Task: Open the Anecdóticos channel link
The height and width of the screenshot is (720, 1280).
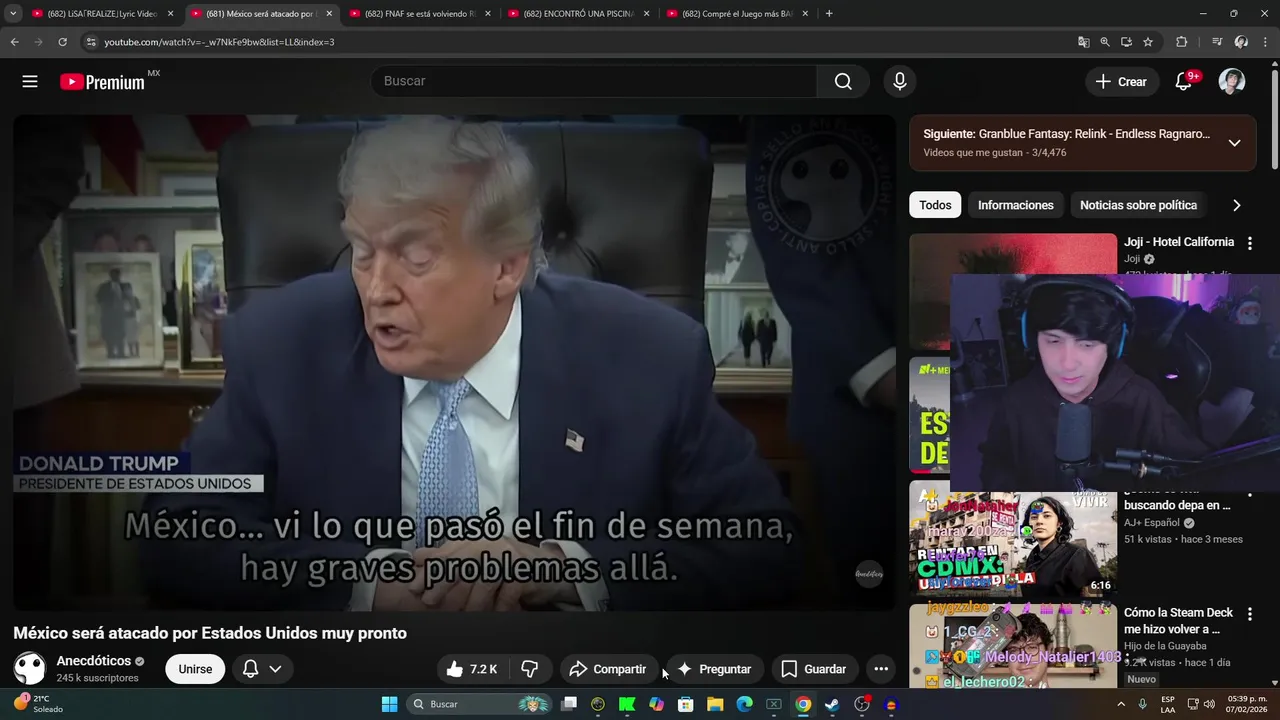Action: point(94,661)
